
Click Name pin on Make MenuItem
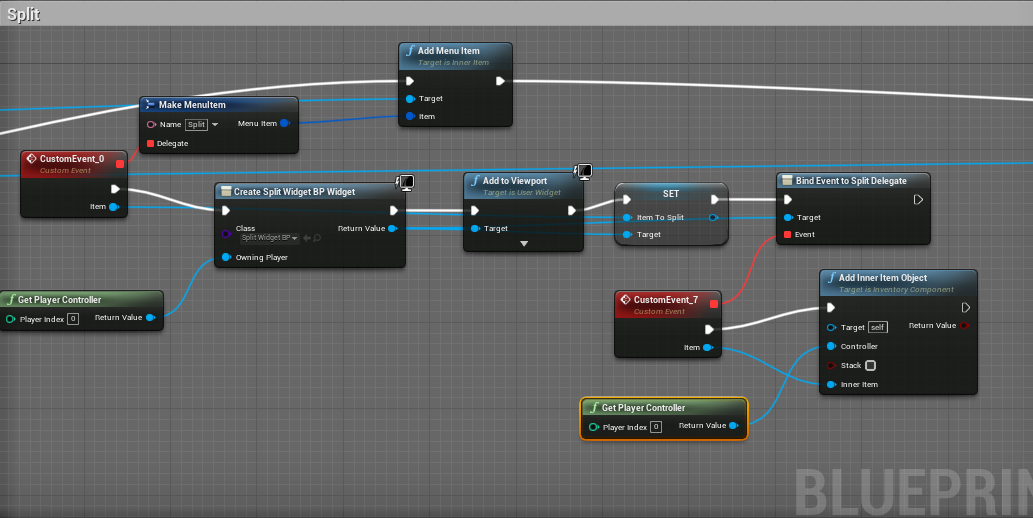152,125
